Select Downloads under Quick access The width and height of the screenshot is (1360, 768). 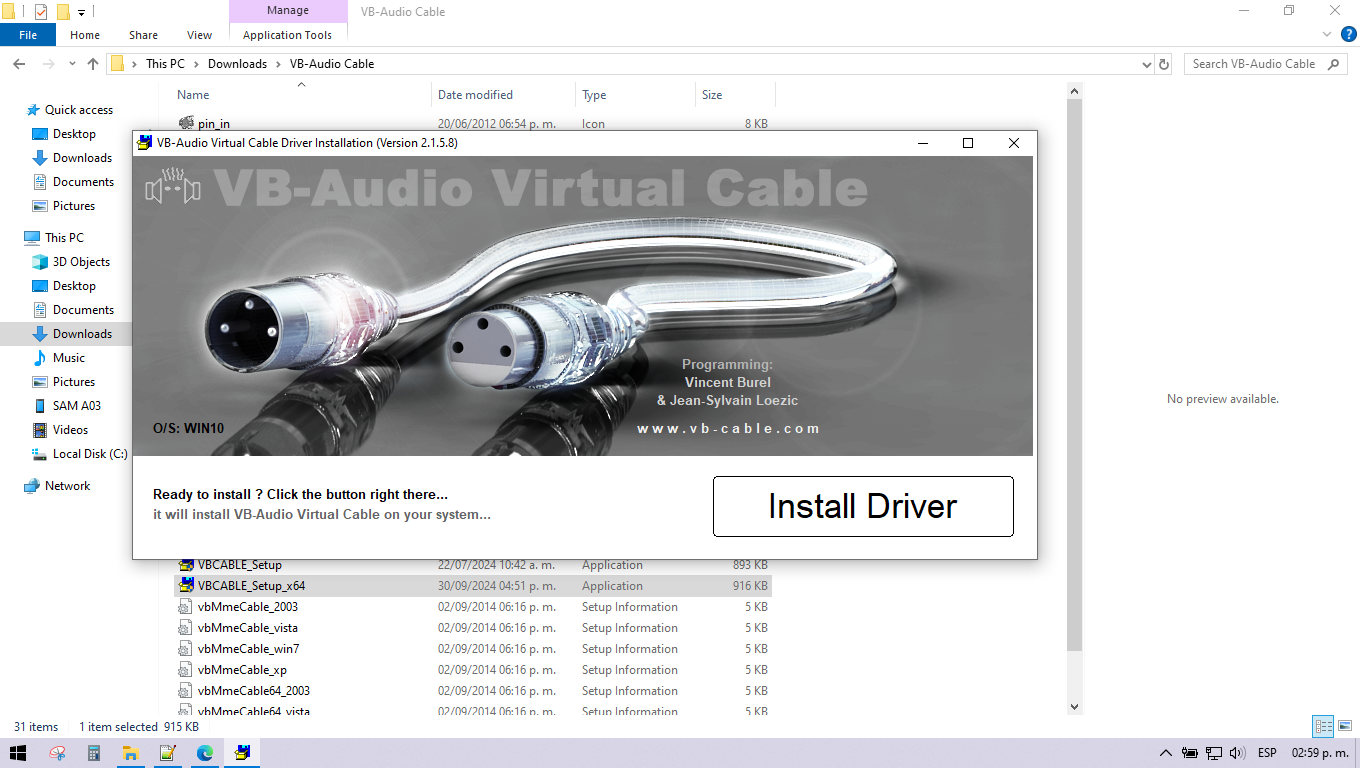click(x=82, y=158)
